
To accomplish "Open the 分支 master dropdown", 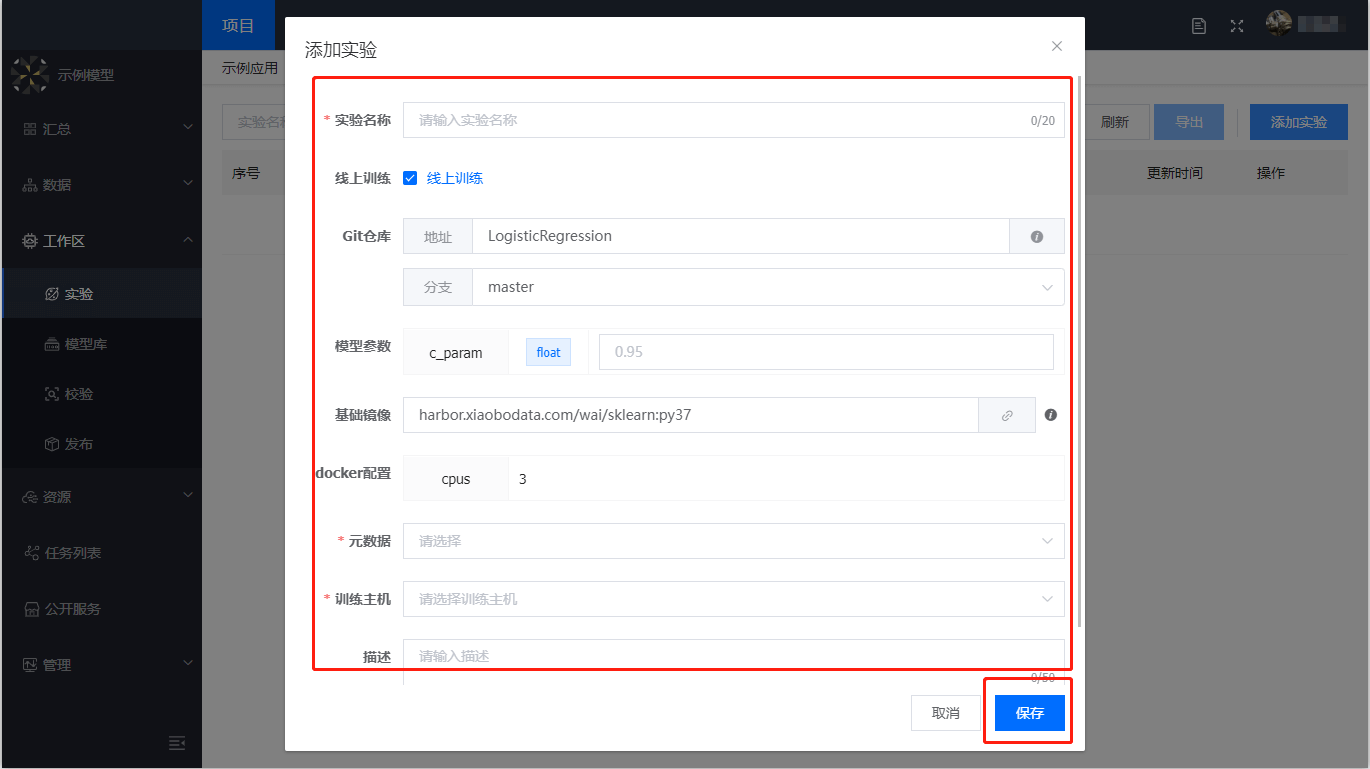I will 768,287.
